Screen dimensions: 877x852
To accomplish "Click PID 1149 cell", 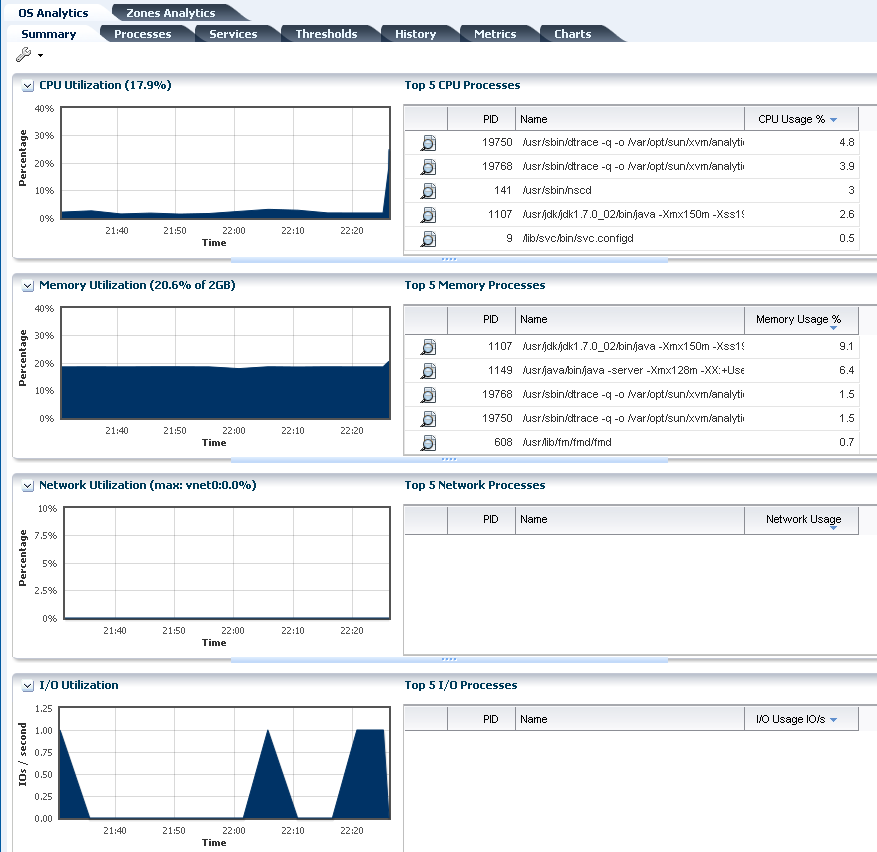I will 500,371.
